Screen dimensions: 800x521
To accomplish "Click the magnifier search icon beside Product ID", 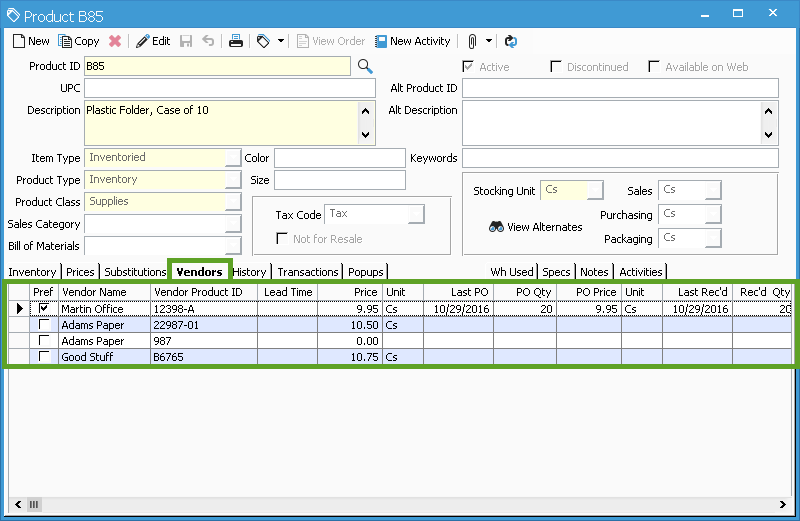I will coord(365,66).
